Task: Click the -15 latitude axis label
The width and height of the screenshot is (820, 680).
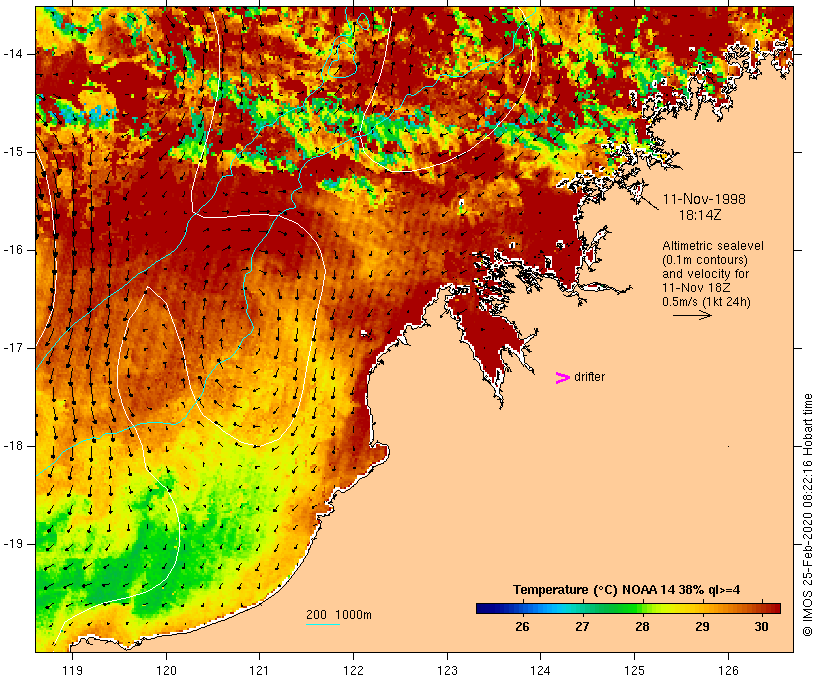Action: pos(13,152)
